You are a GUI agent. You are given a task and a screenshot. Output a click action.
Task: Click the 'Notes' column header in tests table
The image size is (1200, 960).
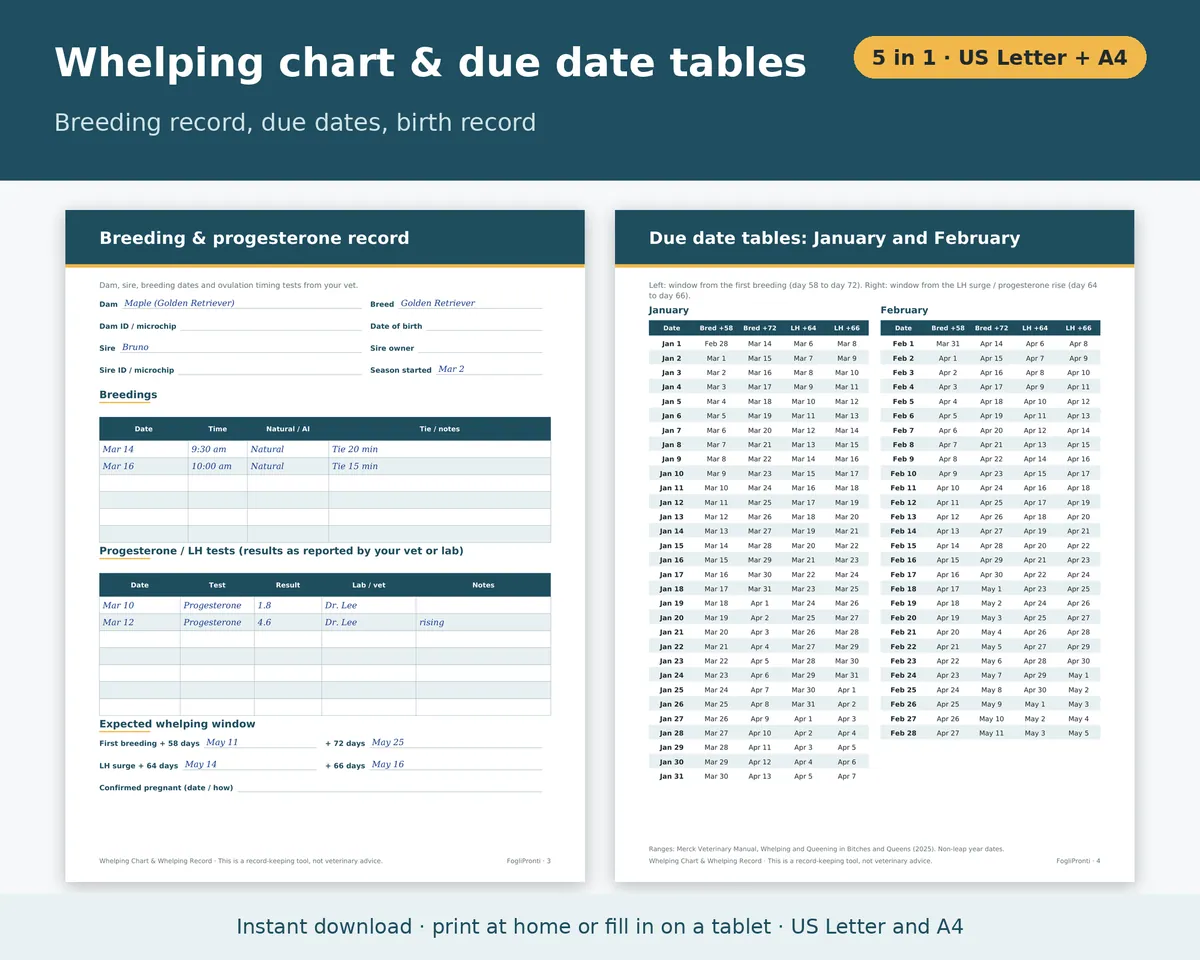click(483, 585)
